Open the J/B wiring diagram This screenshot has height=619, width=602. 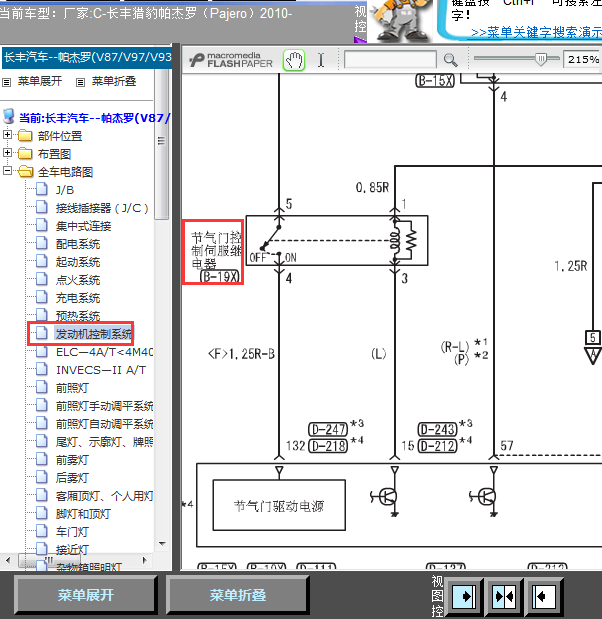coord(65,190)
